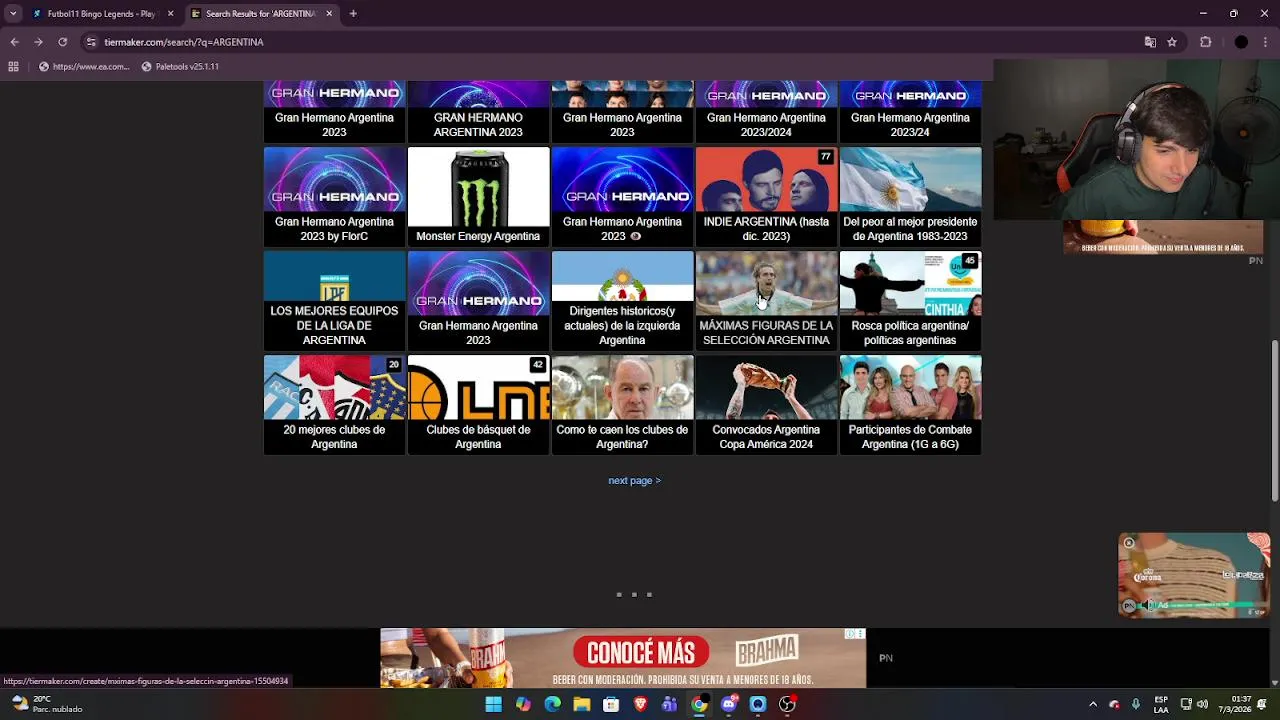Open Gran Hermano Argentina 2023/24 card
This screenshot has height=720, width=1280.
[910, 112]
